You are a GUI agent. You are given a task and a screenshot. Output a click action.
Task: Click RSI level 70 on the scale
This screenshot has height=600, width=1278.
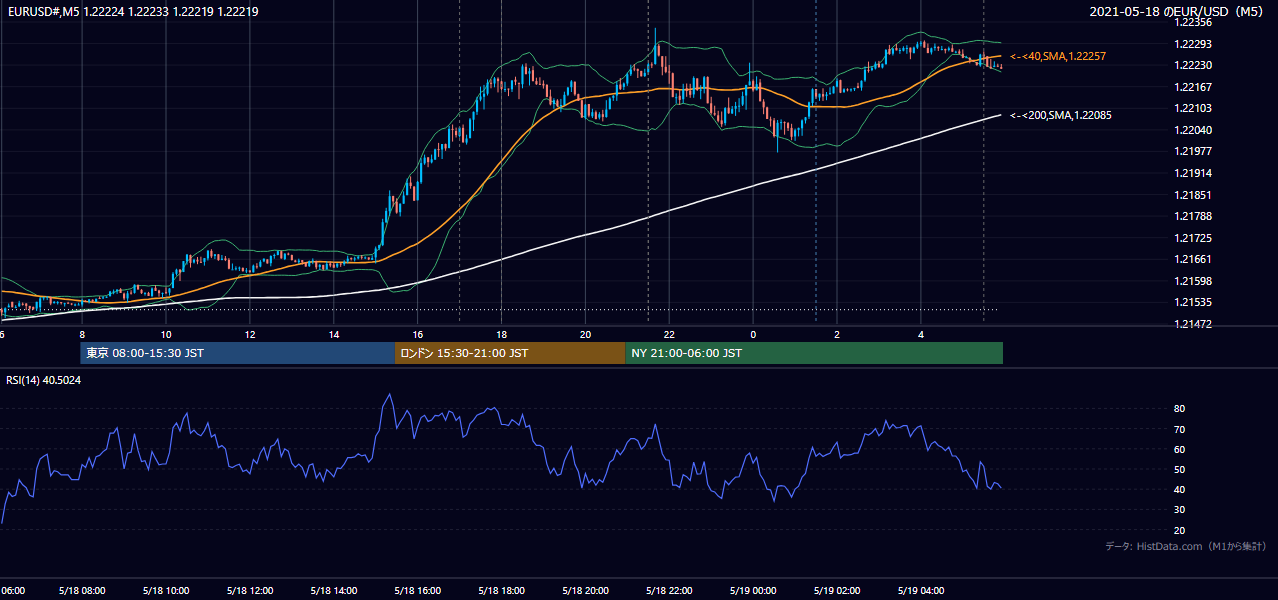pos(1180,429)
